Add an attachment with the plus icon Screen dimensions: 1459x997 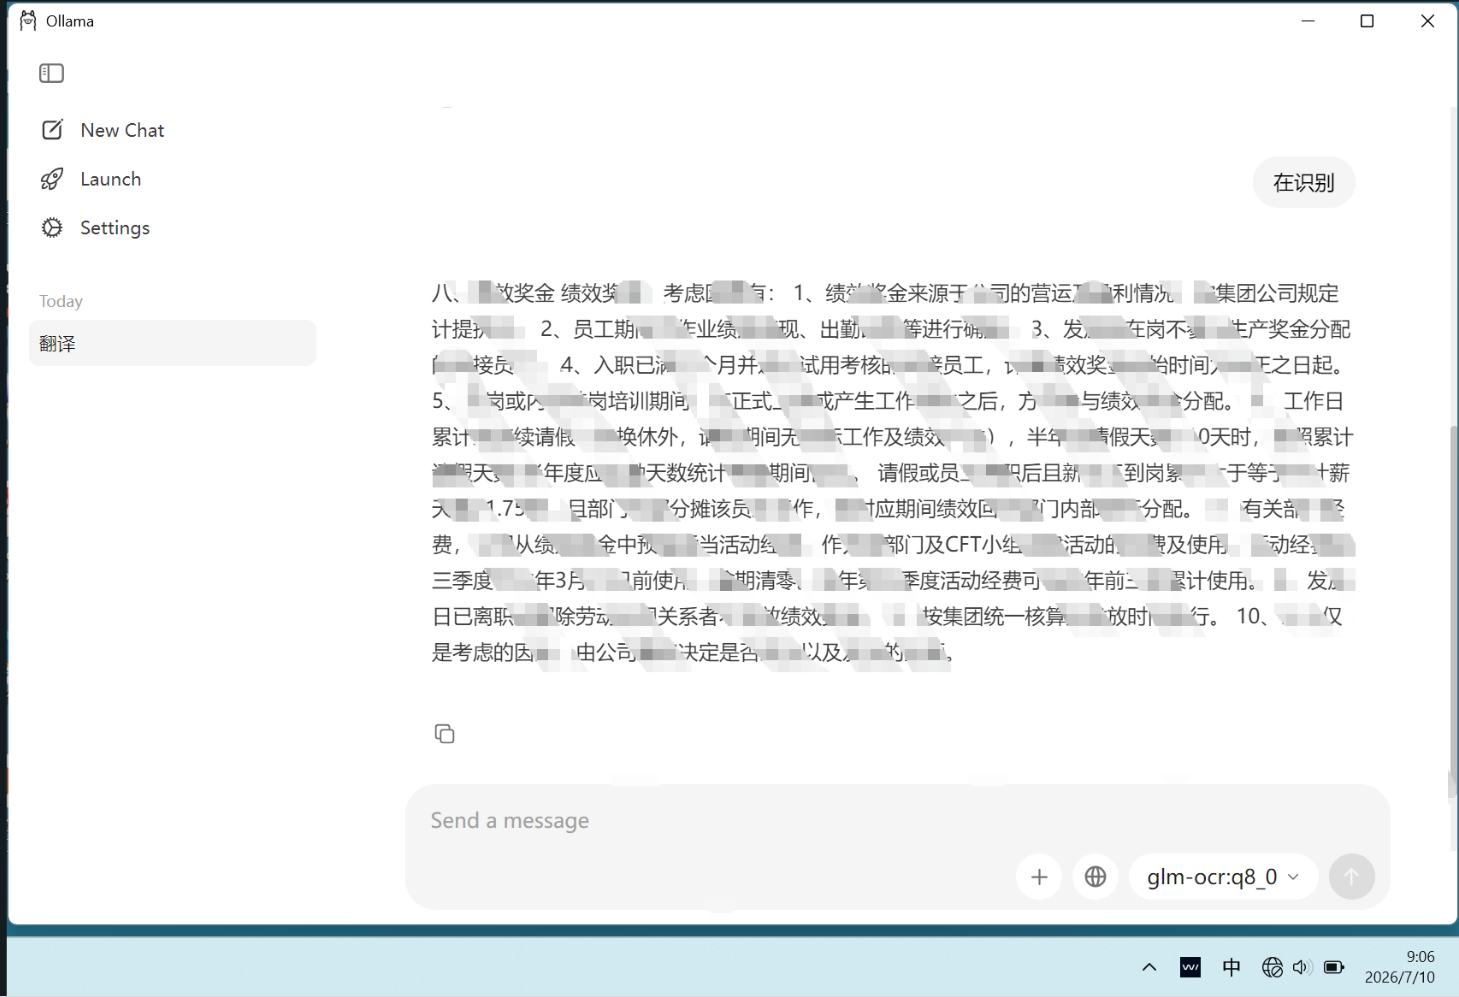[1039, 877]
